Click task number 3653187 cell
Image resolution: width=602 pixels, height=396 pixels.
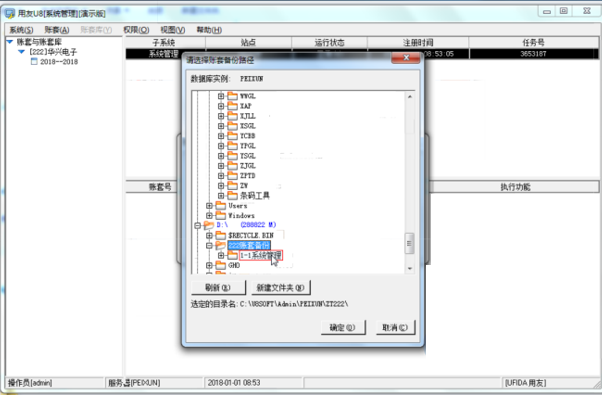click(x=533, y=54)
